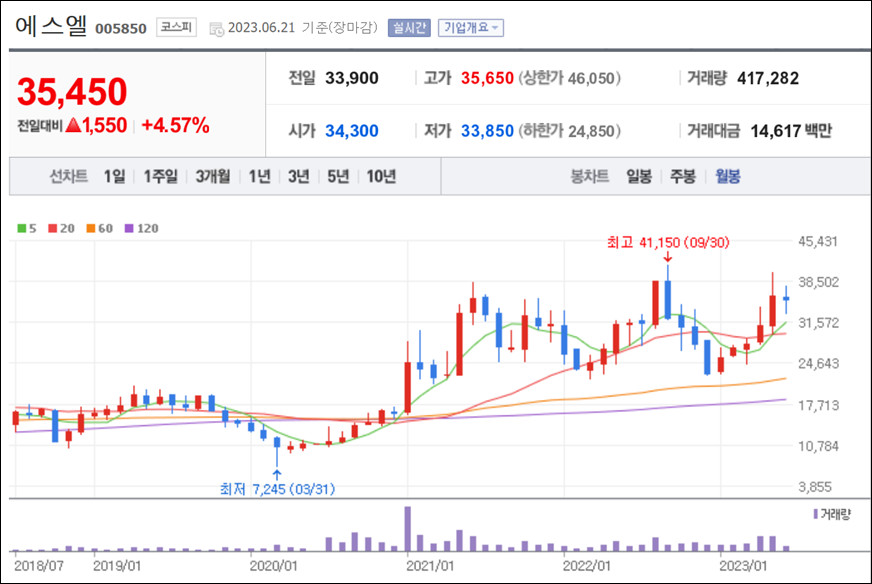
Task: Click the 2018/07 x-axis label
Action: (38, 566)
